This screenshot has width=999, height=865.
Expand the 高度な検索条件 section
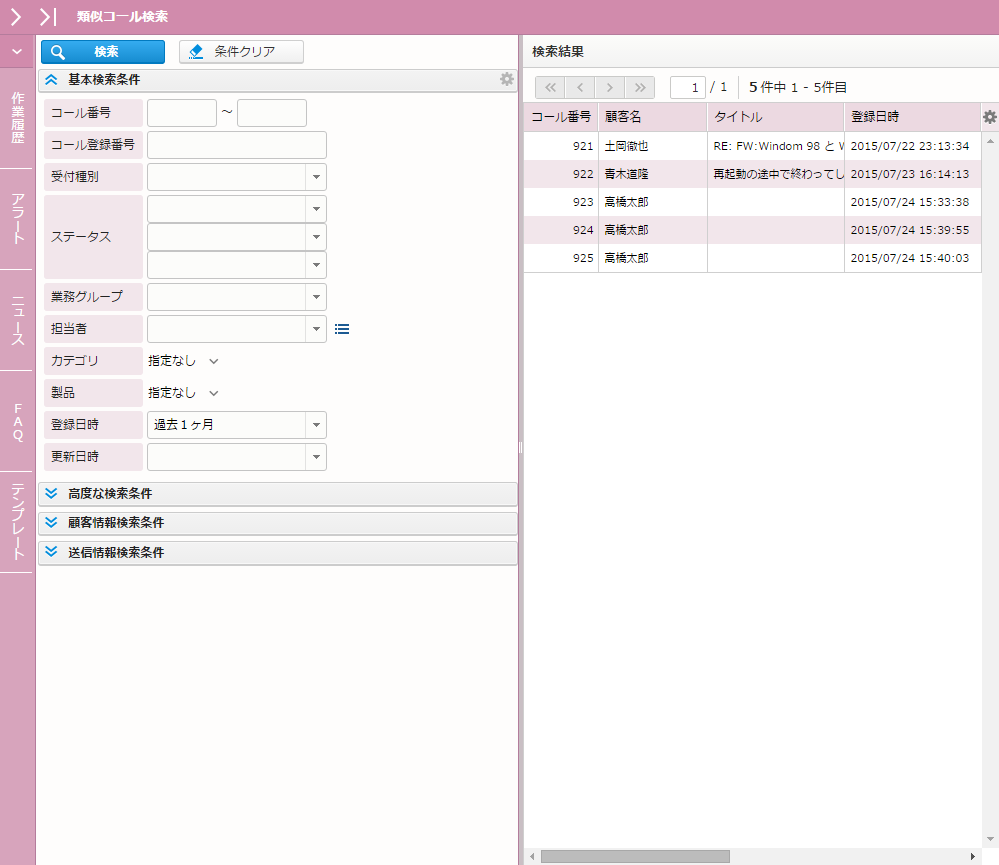pos(52,493)
